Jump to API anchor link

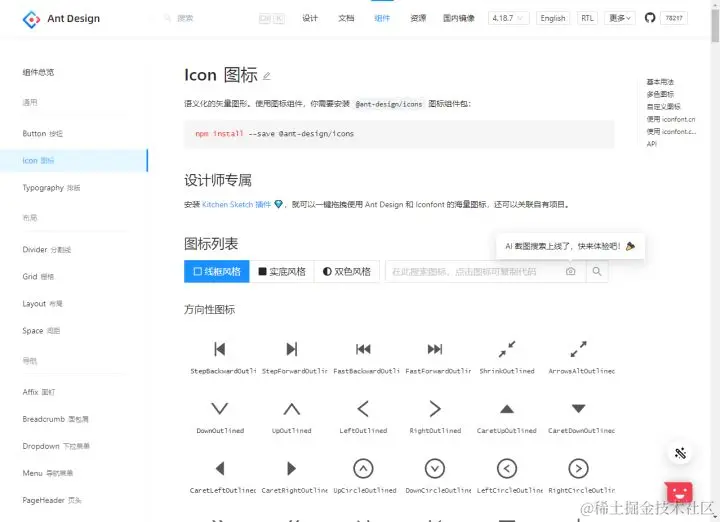pyautogui.click(x=652, y=144)
